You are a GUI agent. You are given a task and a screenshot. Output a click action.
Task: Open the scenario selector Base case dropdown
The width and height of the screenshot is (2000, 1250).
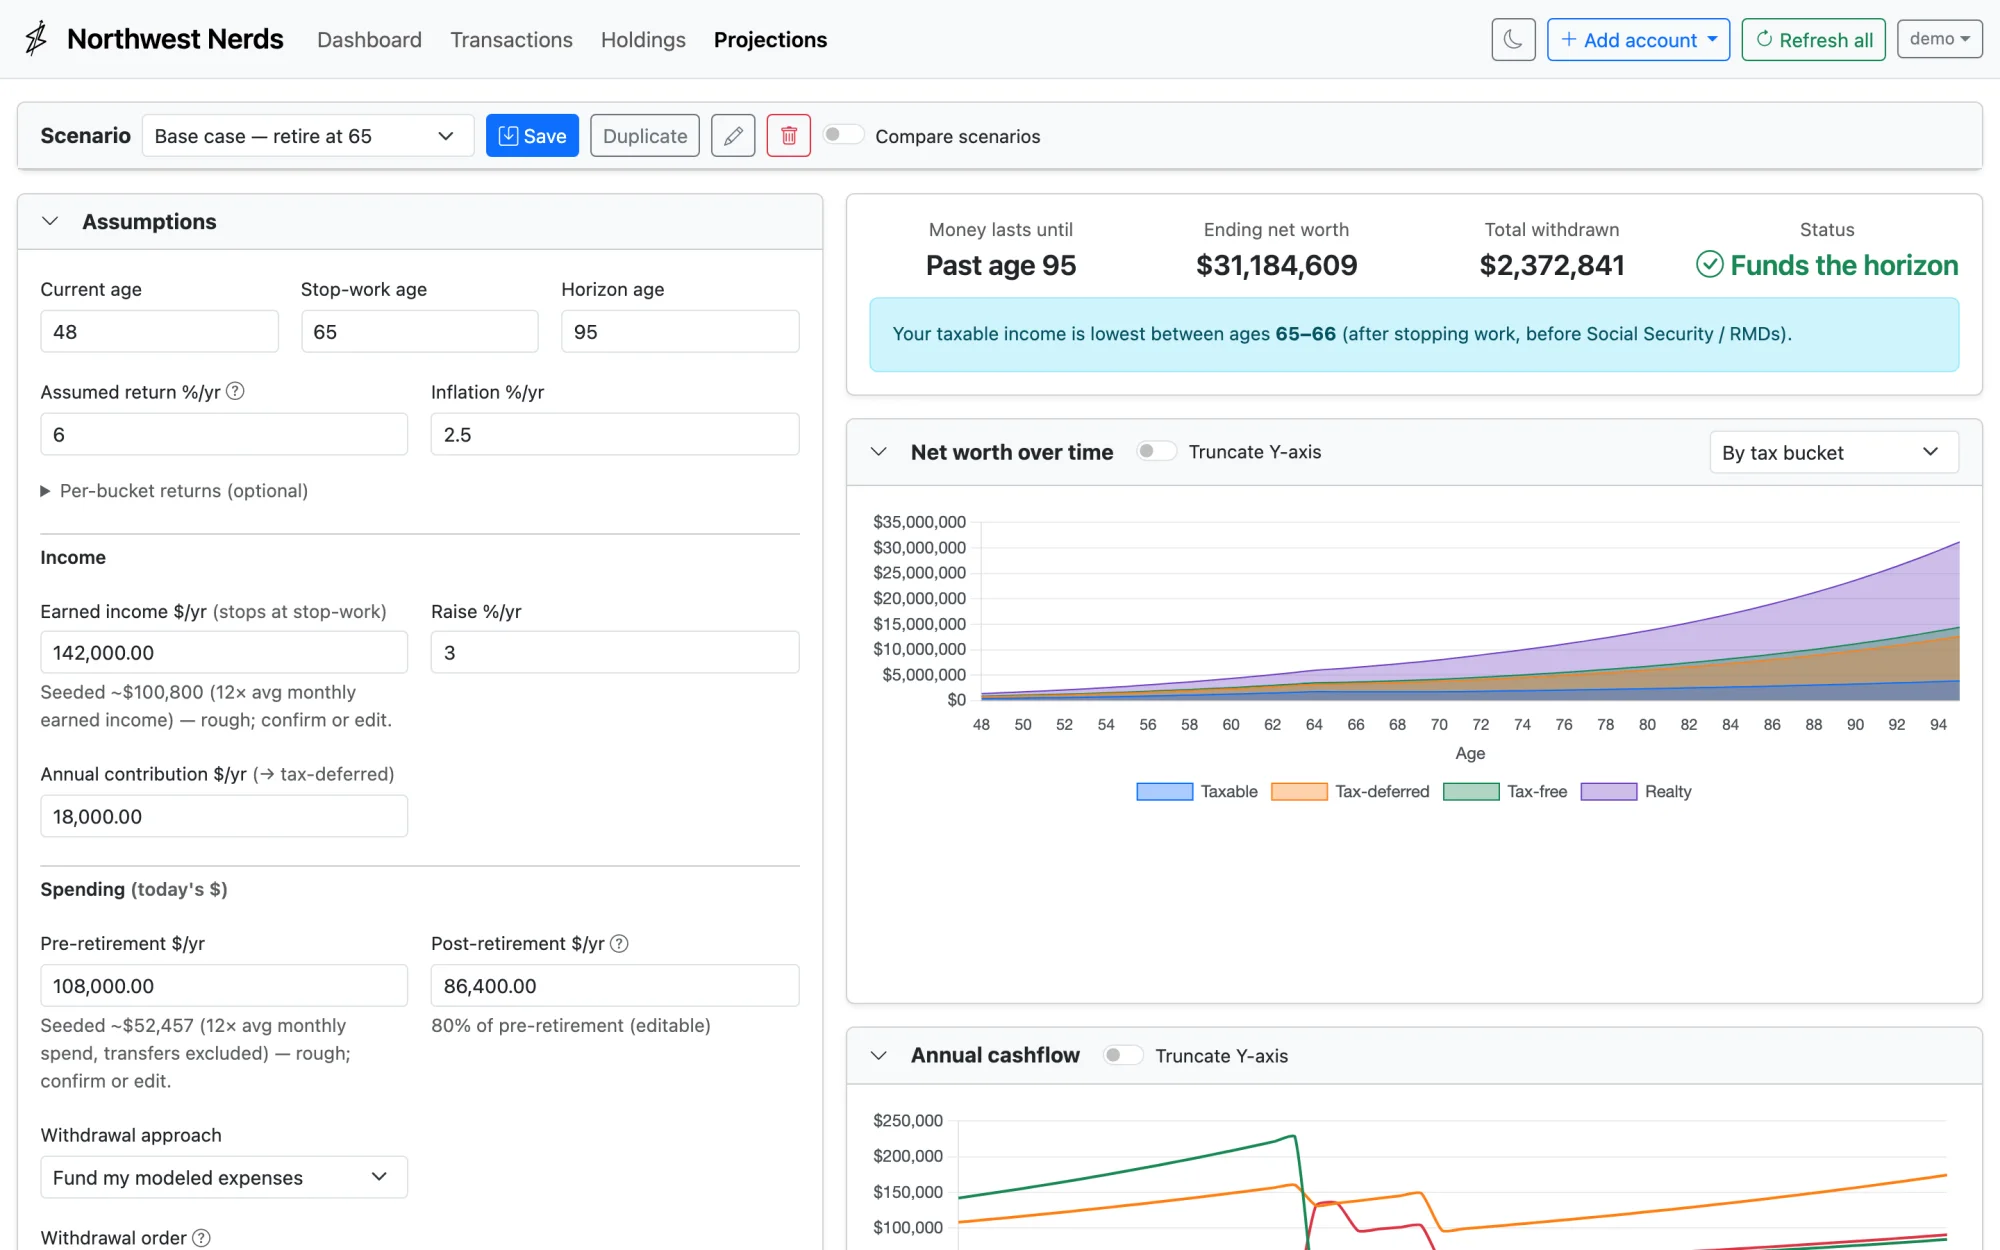(x=308, y=136)
